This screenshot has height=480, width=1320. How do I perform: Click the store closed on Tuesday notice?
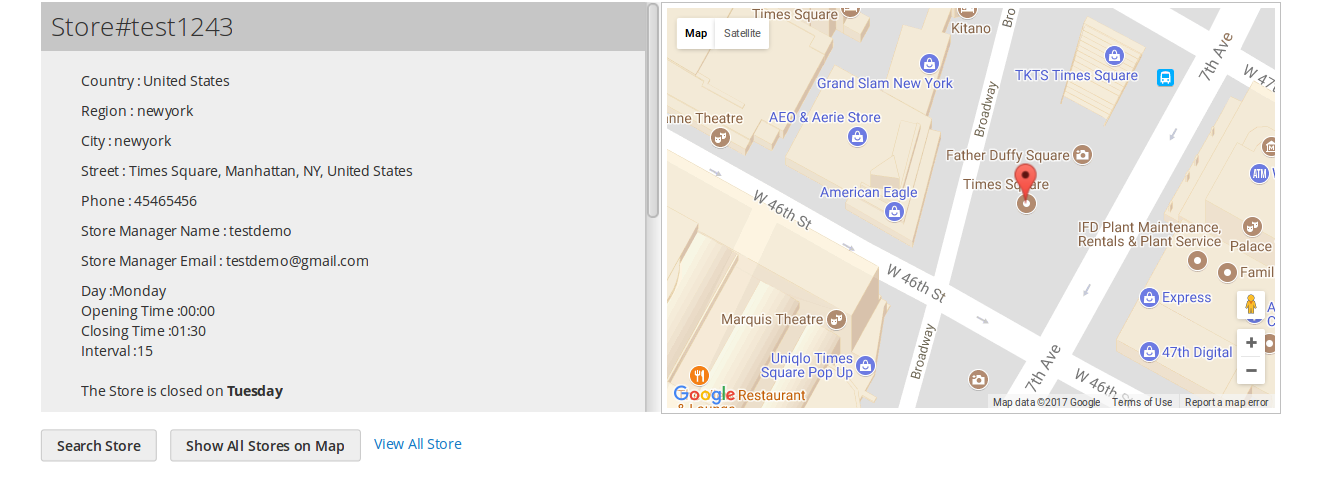[182, 391]
